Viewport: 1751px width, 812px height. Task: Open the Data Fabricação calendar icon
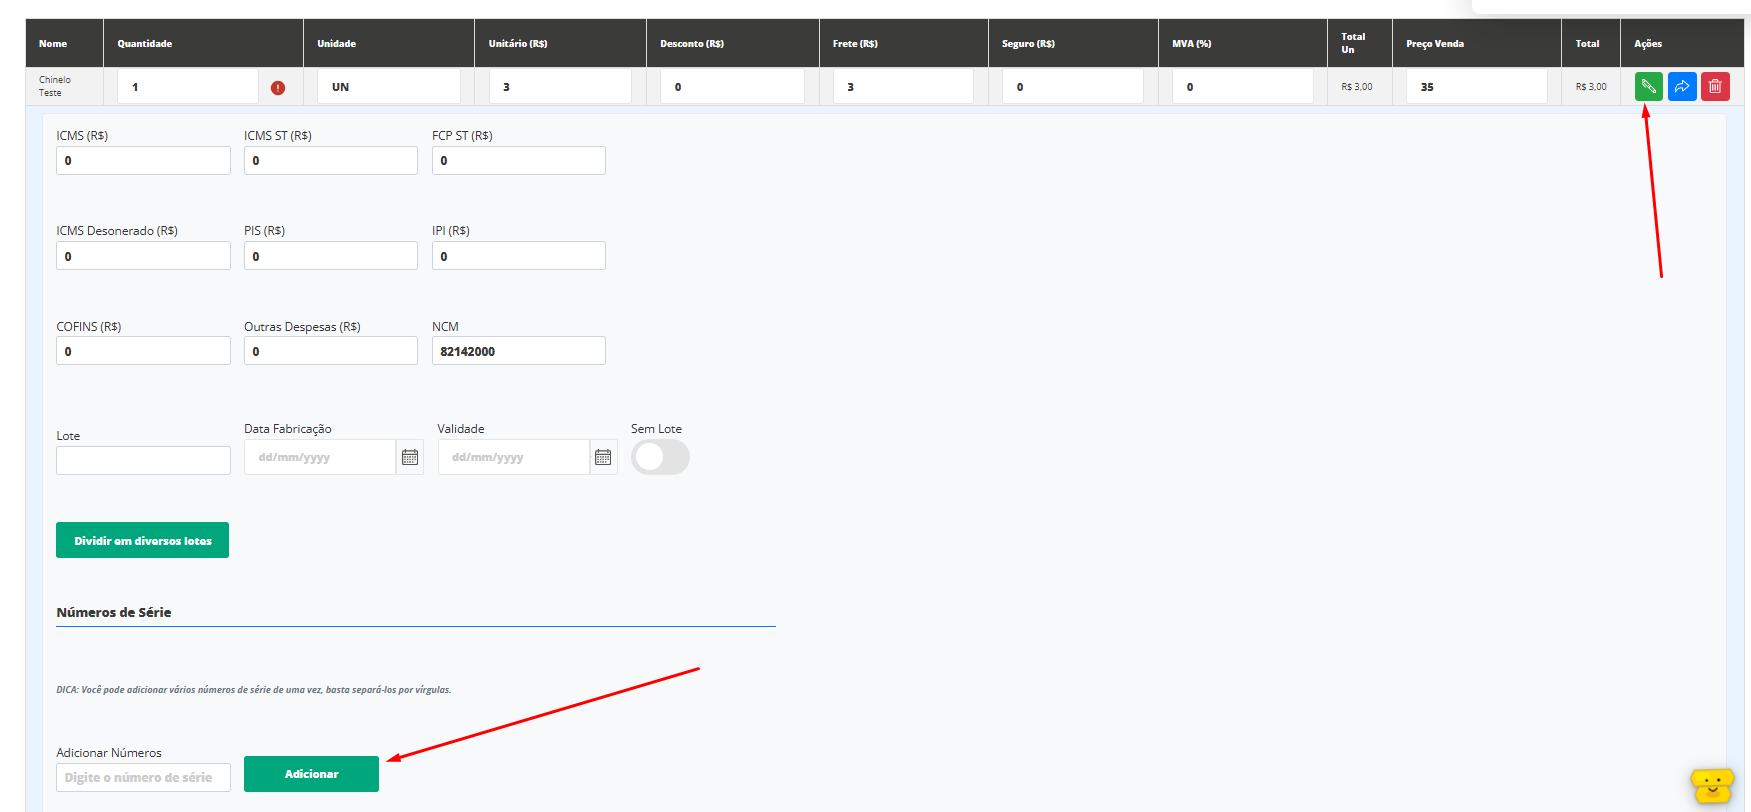tap(410, 457)
